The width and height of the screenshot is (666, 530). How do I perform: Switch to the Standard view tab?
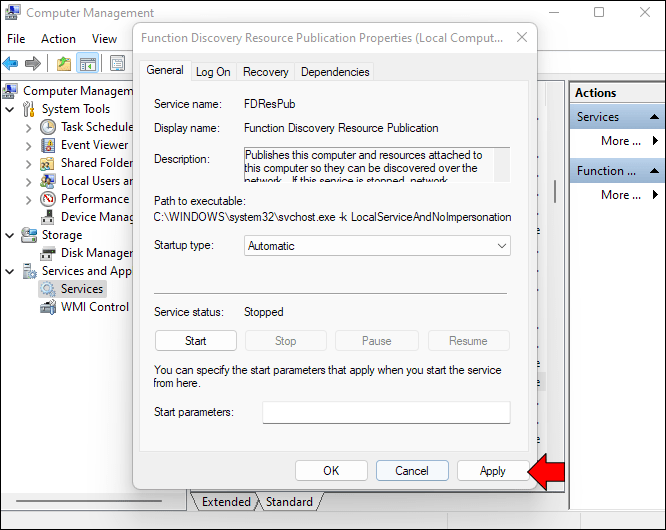tap(289, 502)
